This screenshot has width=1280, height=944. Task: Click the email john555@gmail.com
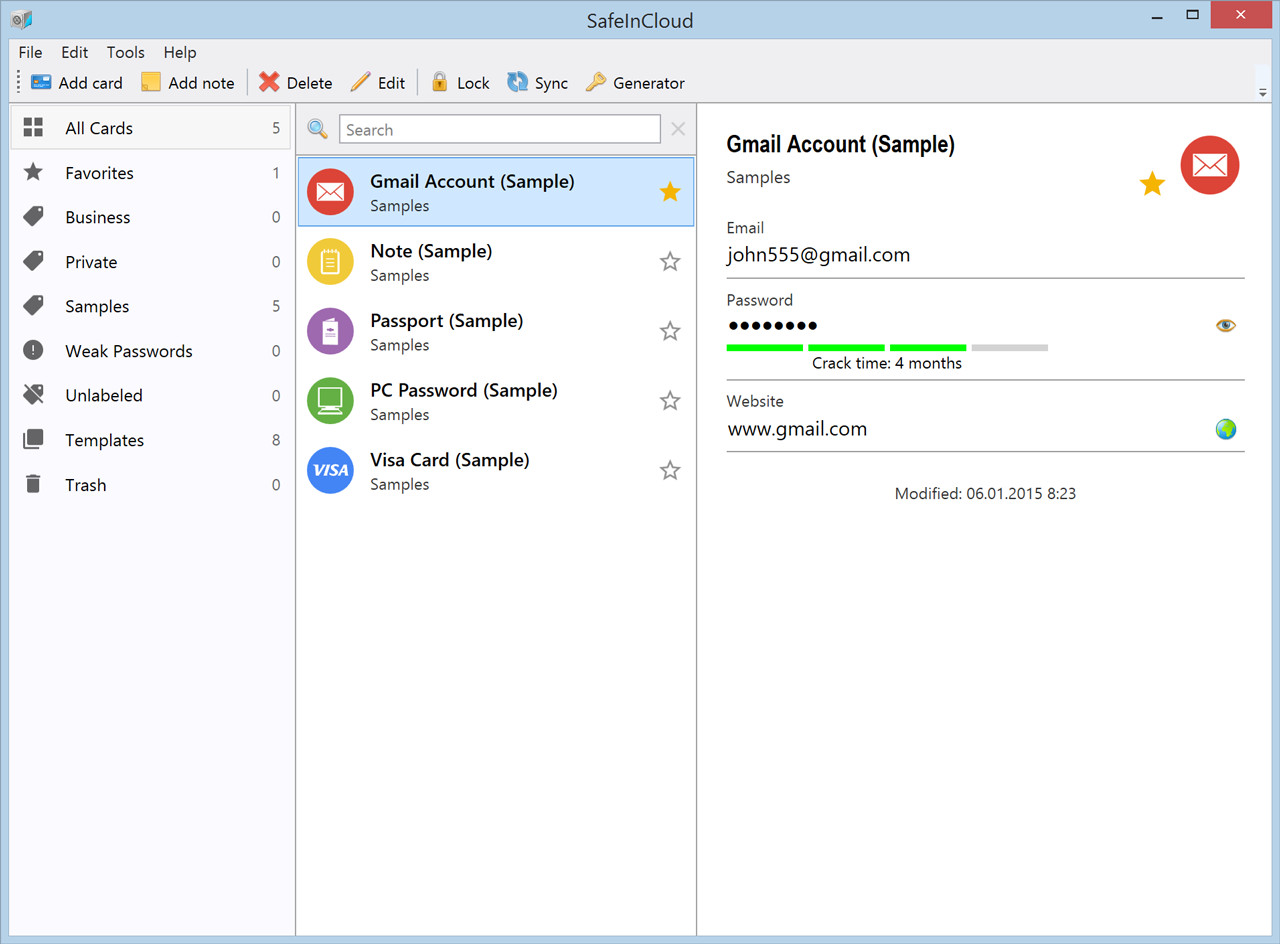tap(818, 255)
